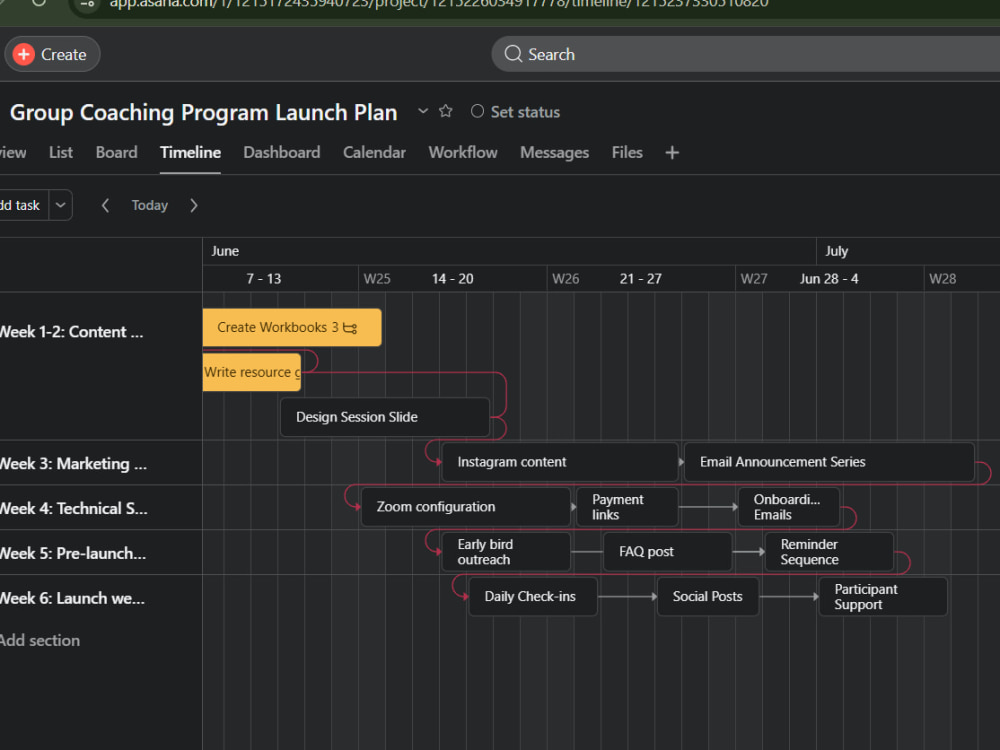The height and width of the screenshot is (750, 1000).
Task: Click the W27 week number
Action: click(754, 279)
